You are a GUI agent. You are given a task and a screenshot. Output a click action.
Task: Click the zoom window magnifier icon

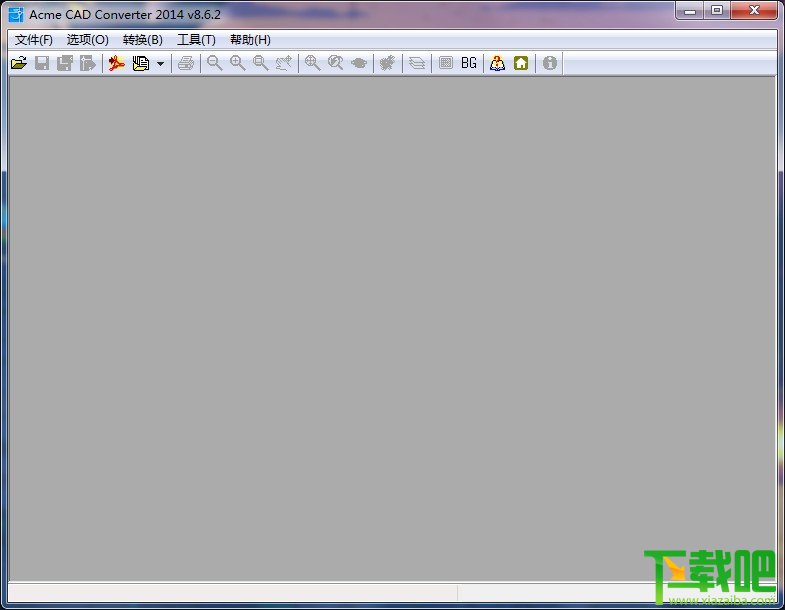click(260, 63)
